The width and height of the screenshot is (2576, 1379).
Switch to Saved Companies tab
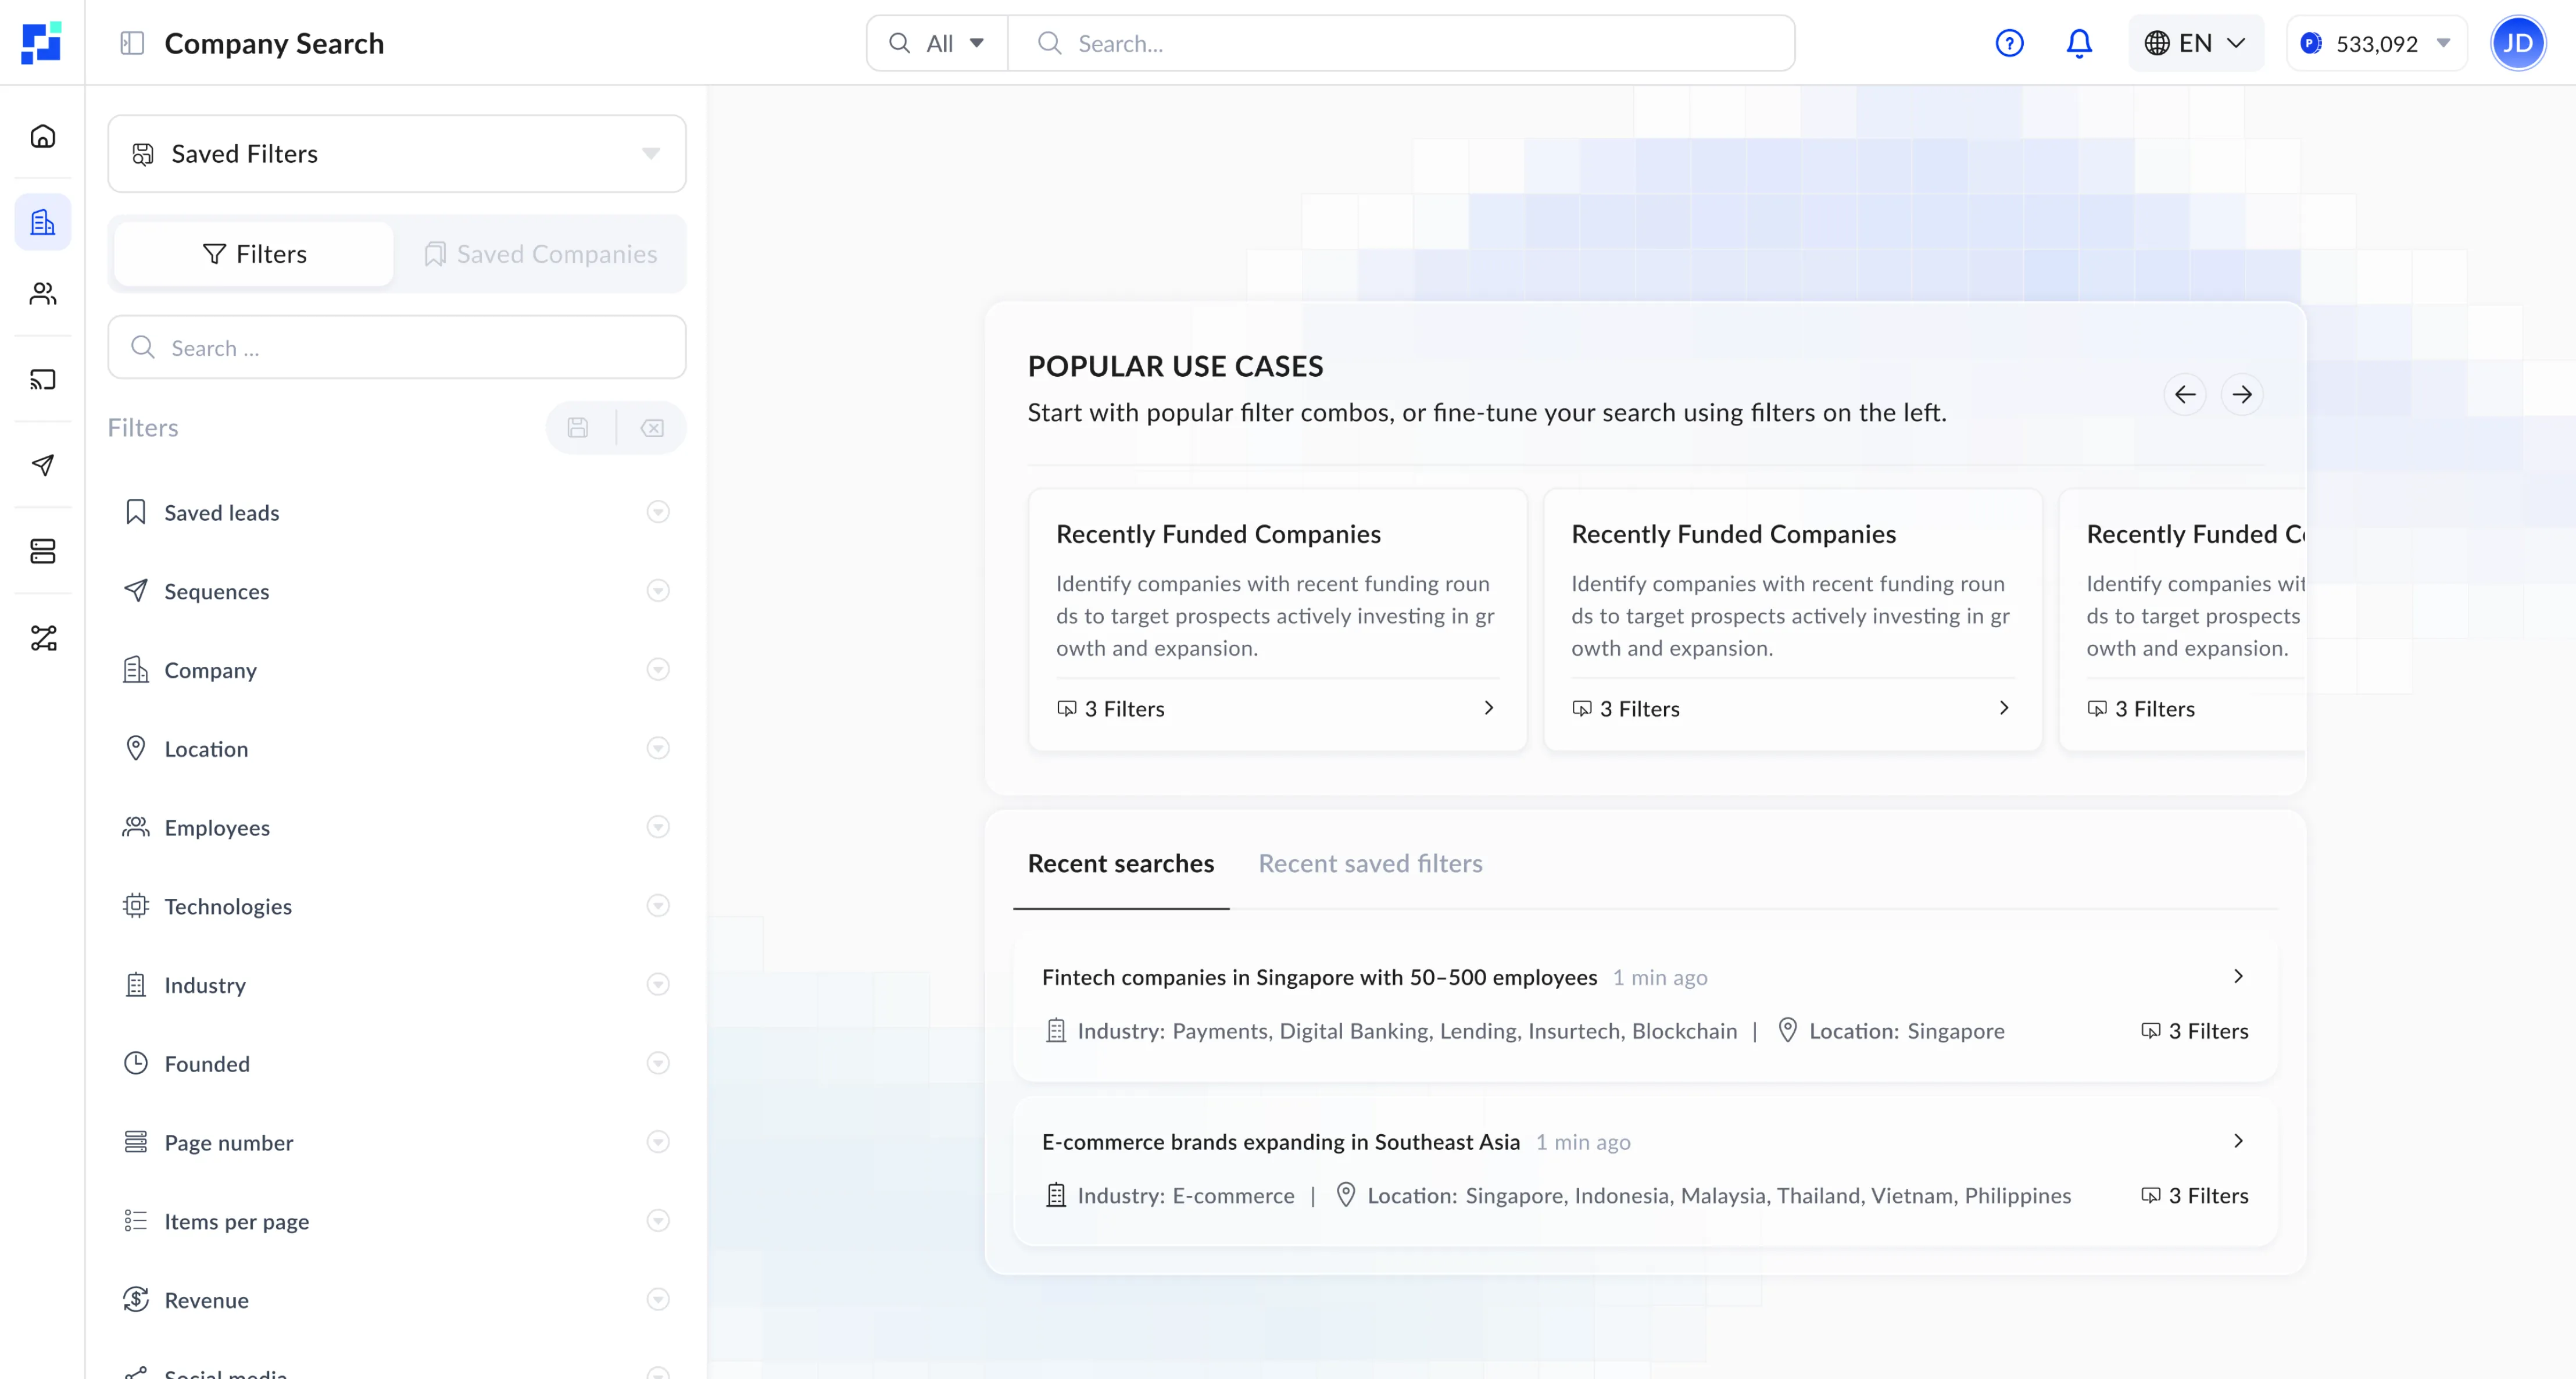pyautogui.click(x=541, y=254)
